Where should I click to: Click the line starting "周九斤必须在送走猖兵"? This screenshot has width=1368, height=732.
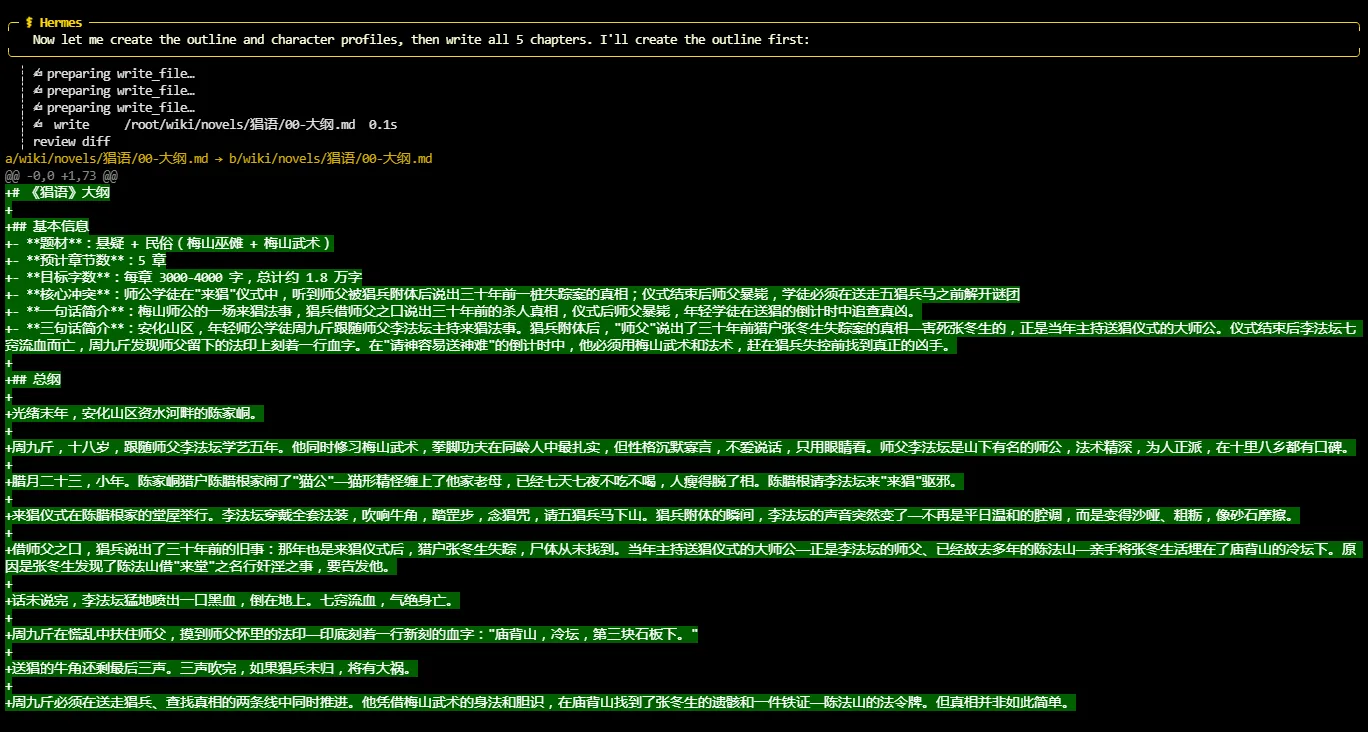tap(541, 702)
